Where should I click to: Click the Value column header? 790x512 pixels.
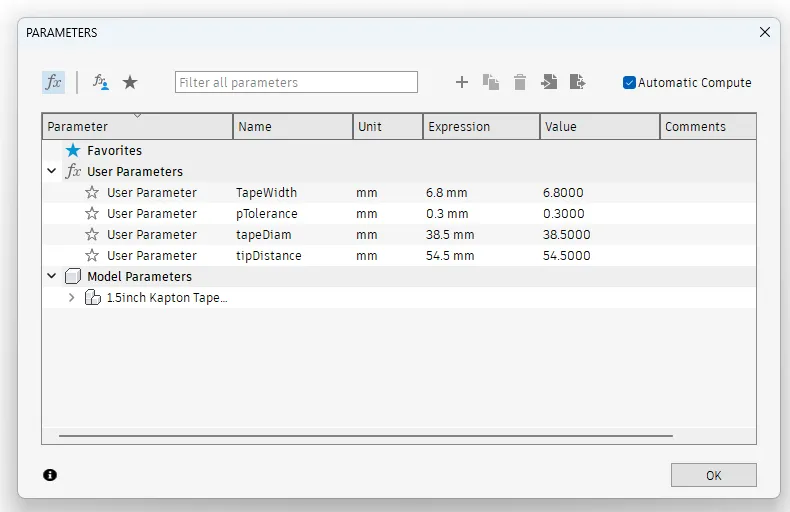click(600, 126)
